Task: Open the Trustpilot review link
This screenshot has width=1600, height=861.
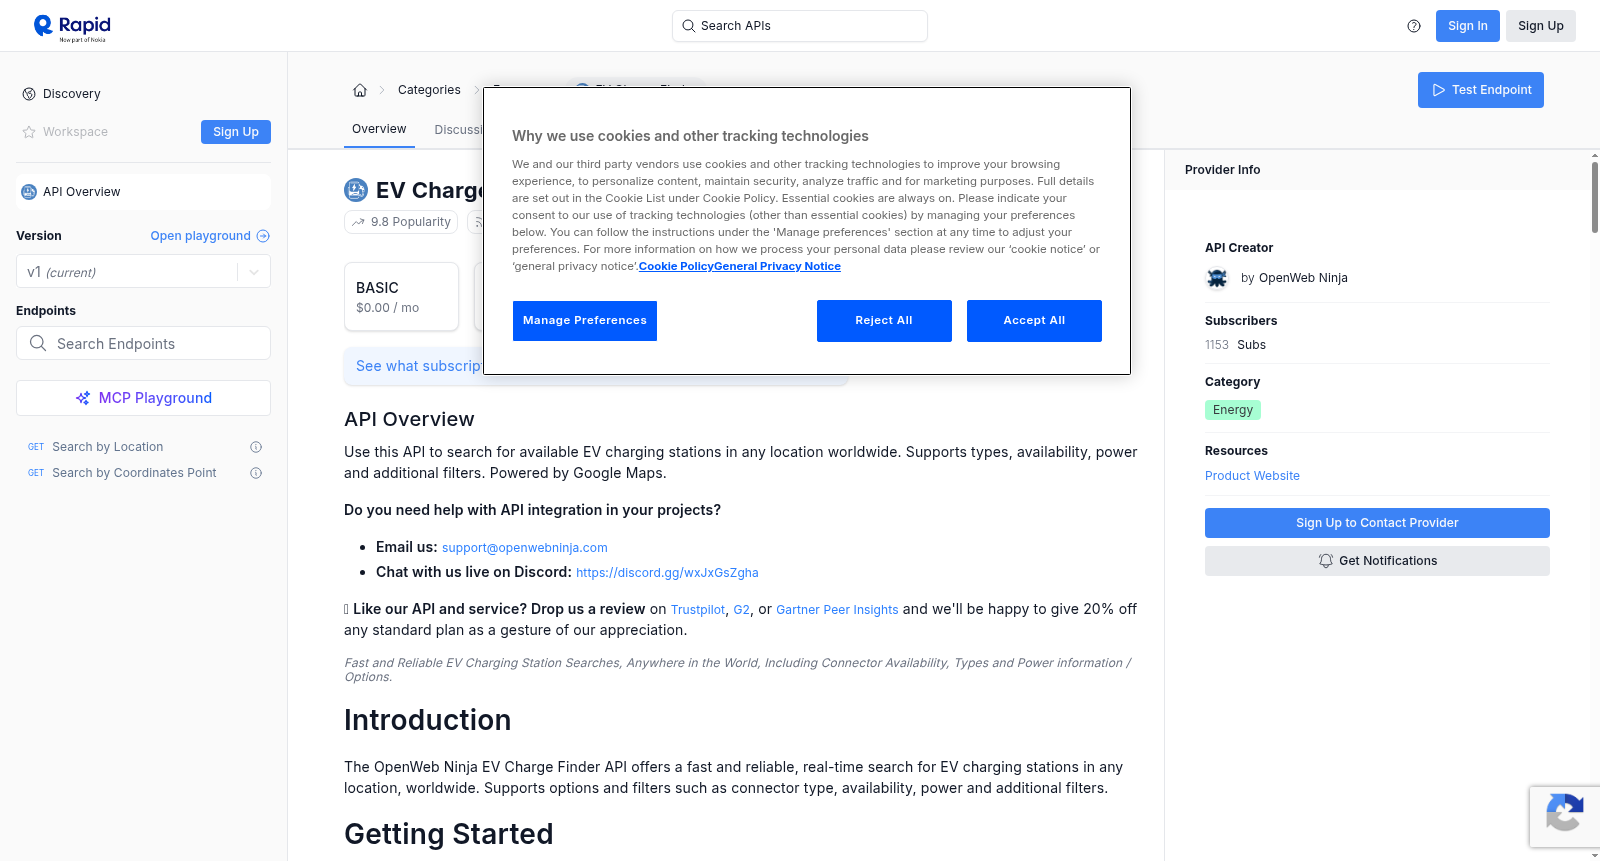Action: (x=698, y=610)
